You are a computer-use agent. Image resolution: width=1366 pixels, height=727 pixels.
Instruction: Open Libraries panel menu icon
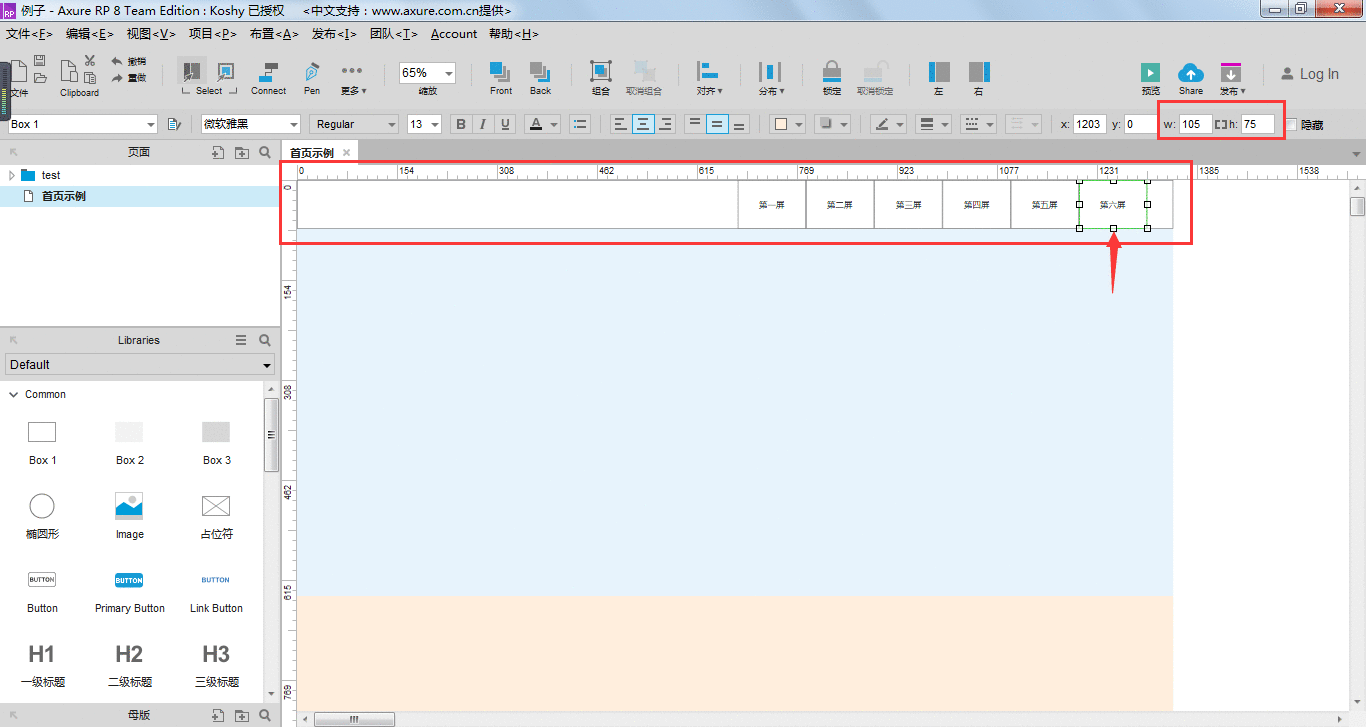[241, 340]
